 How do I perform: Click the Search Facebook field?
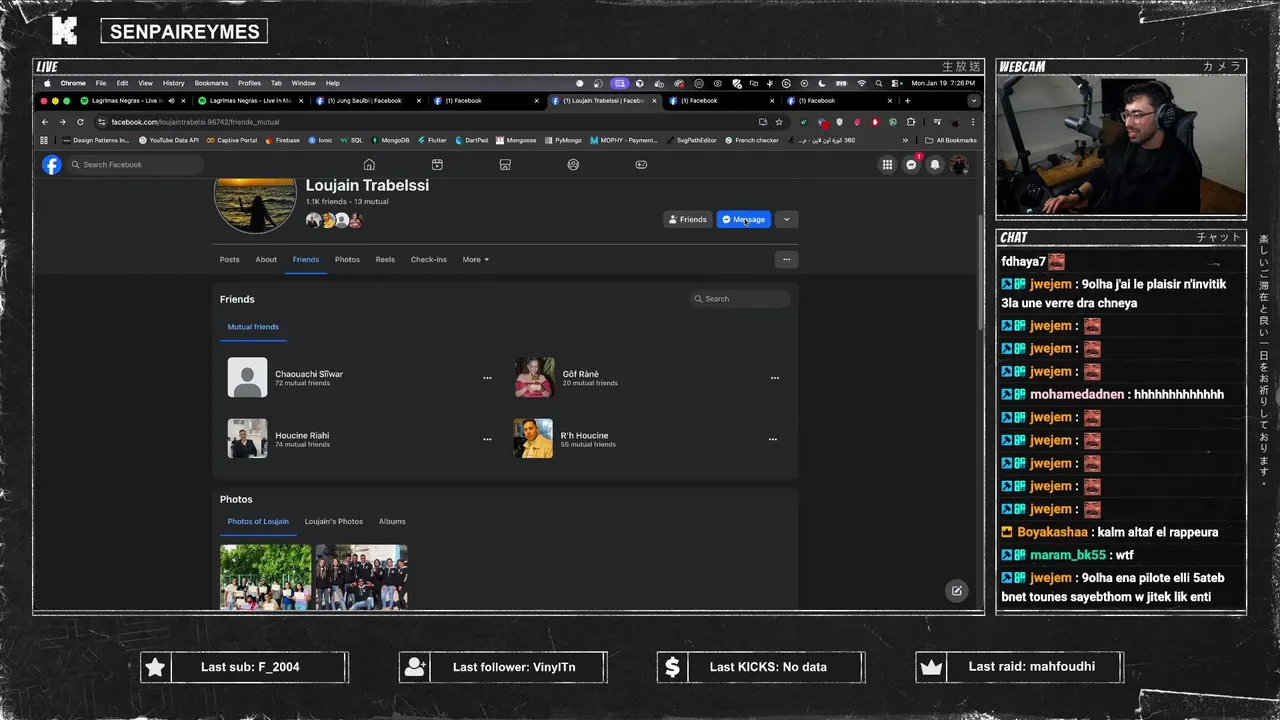point(135,165)
